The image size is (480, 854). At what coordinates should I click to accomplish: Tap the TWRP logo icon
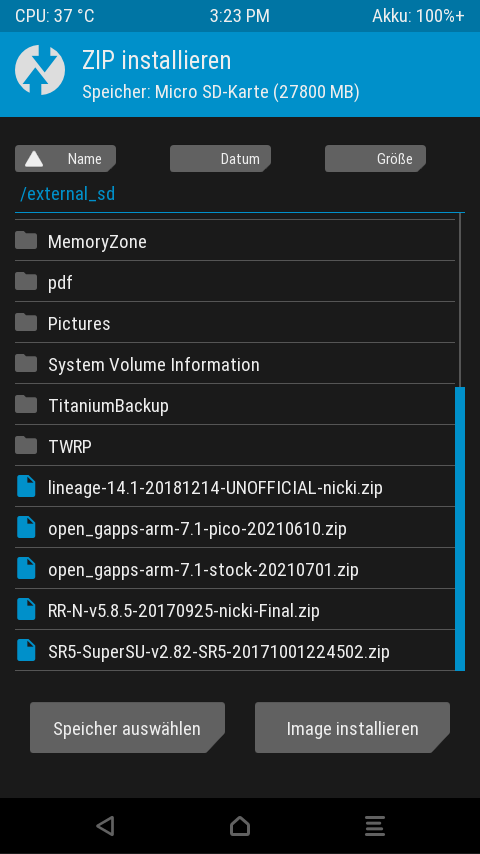40,70
